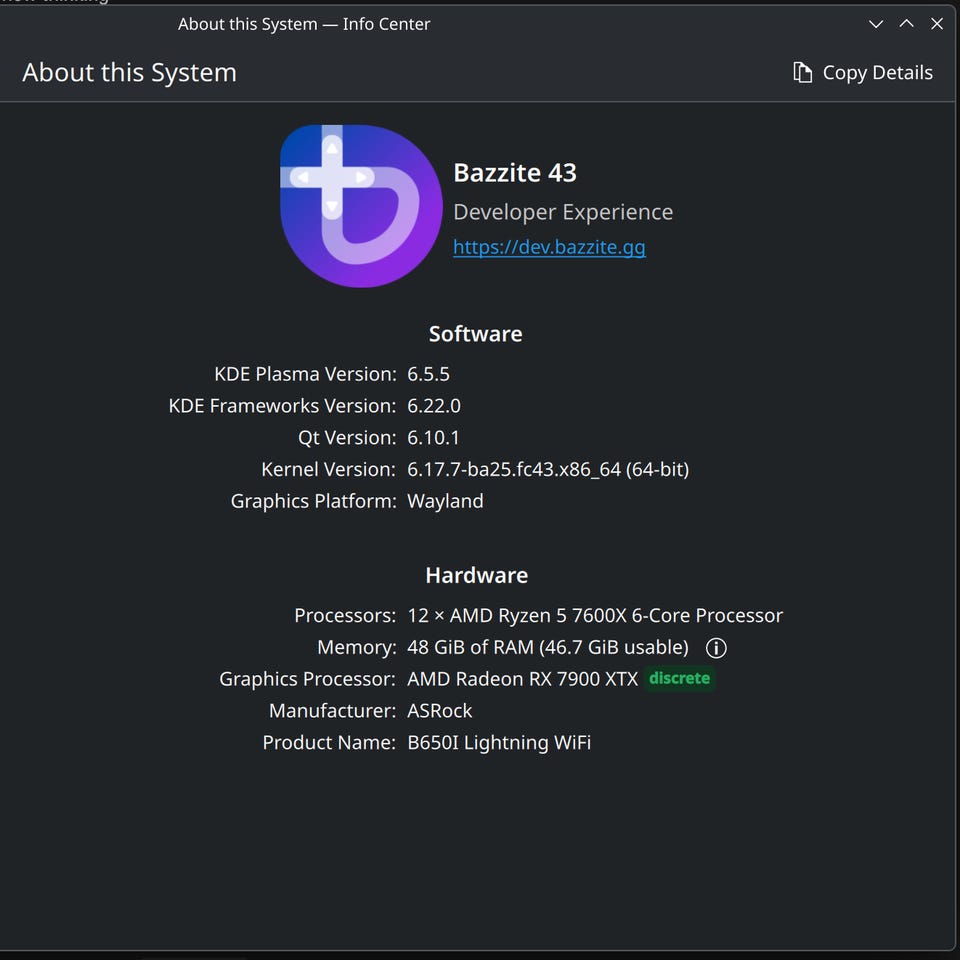This screenshot has height=960, width=960.
Task: Click the B650I Lightning WiFi product name
Action: click(x=499, y=742)
